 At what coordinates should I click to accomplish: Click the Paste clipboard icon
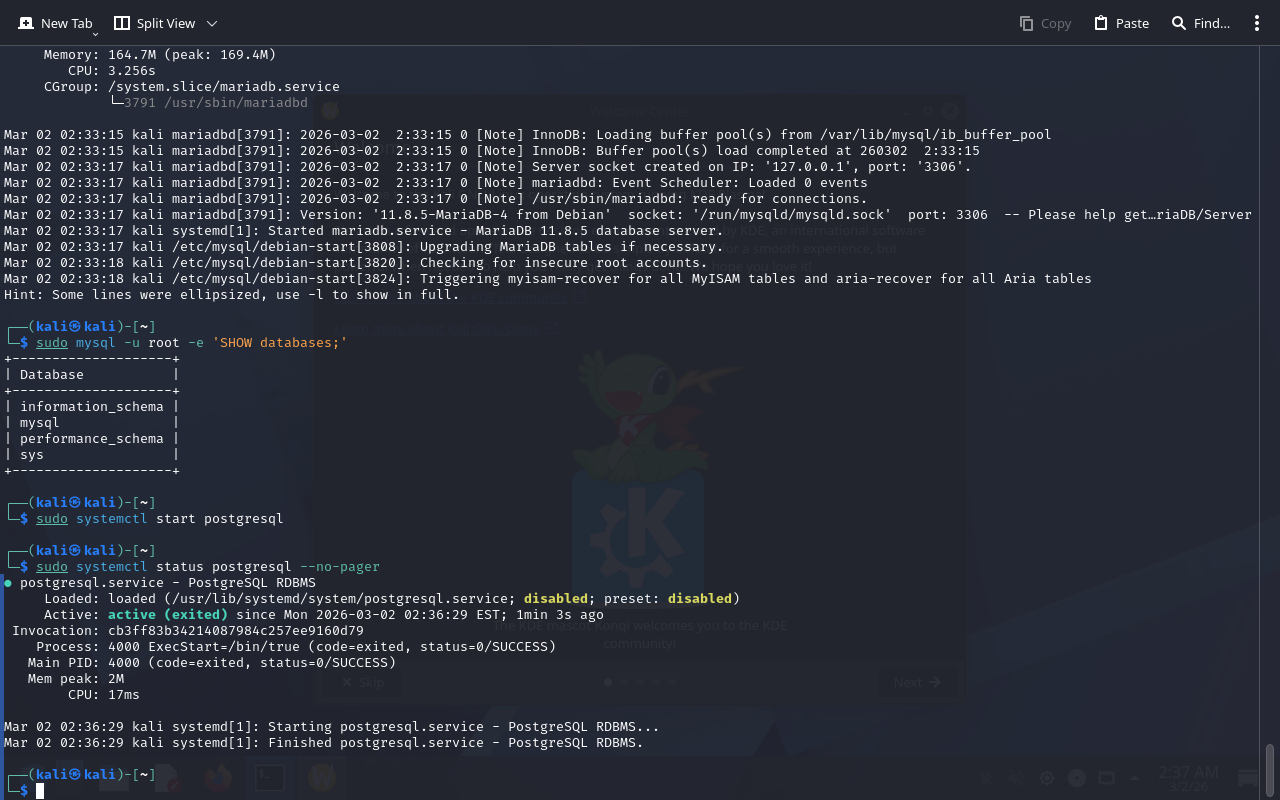tap(1101, 23)
